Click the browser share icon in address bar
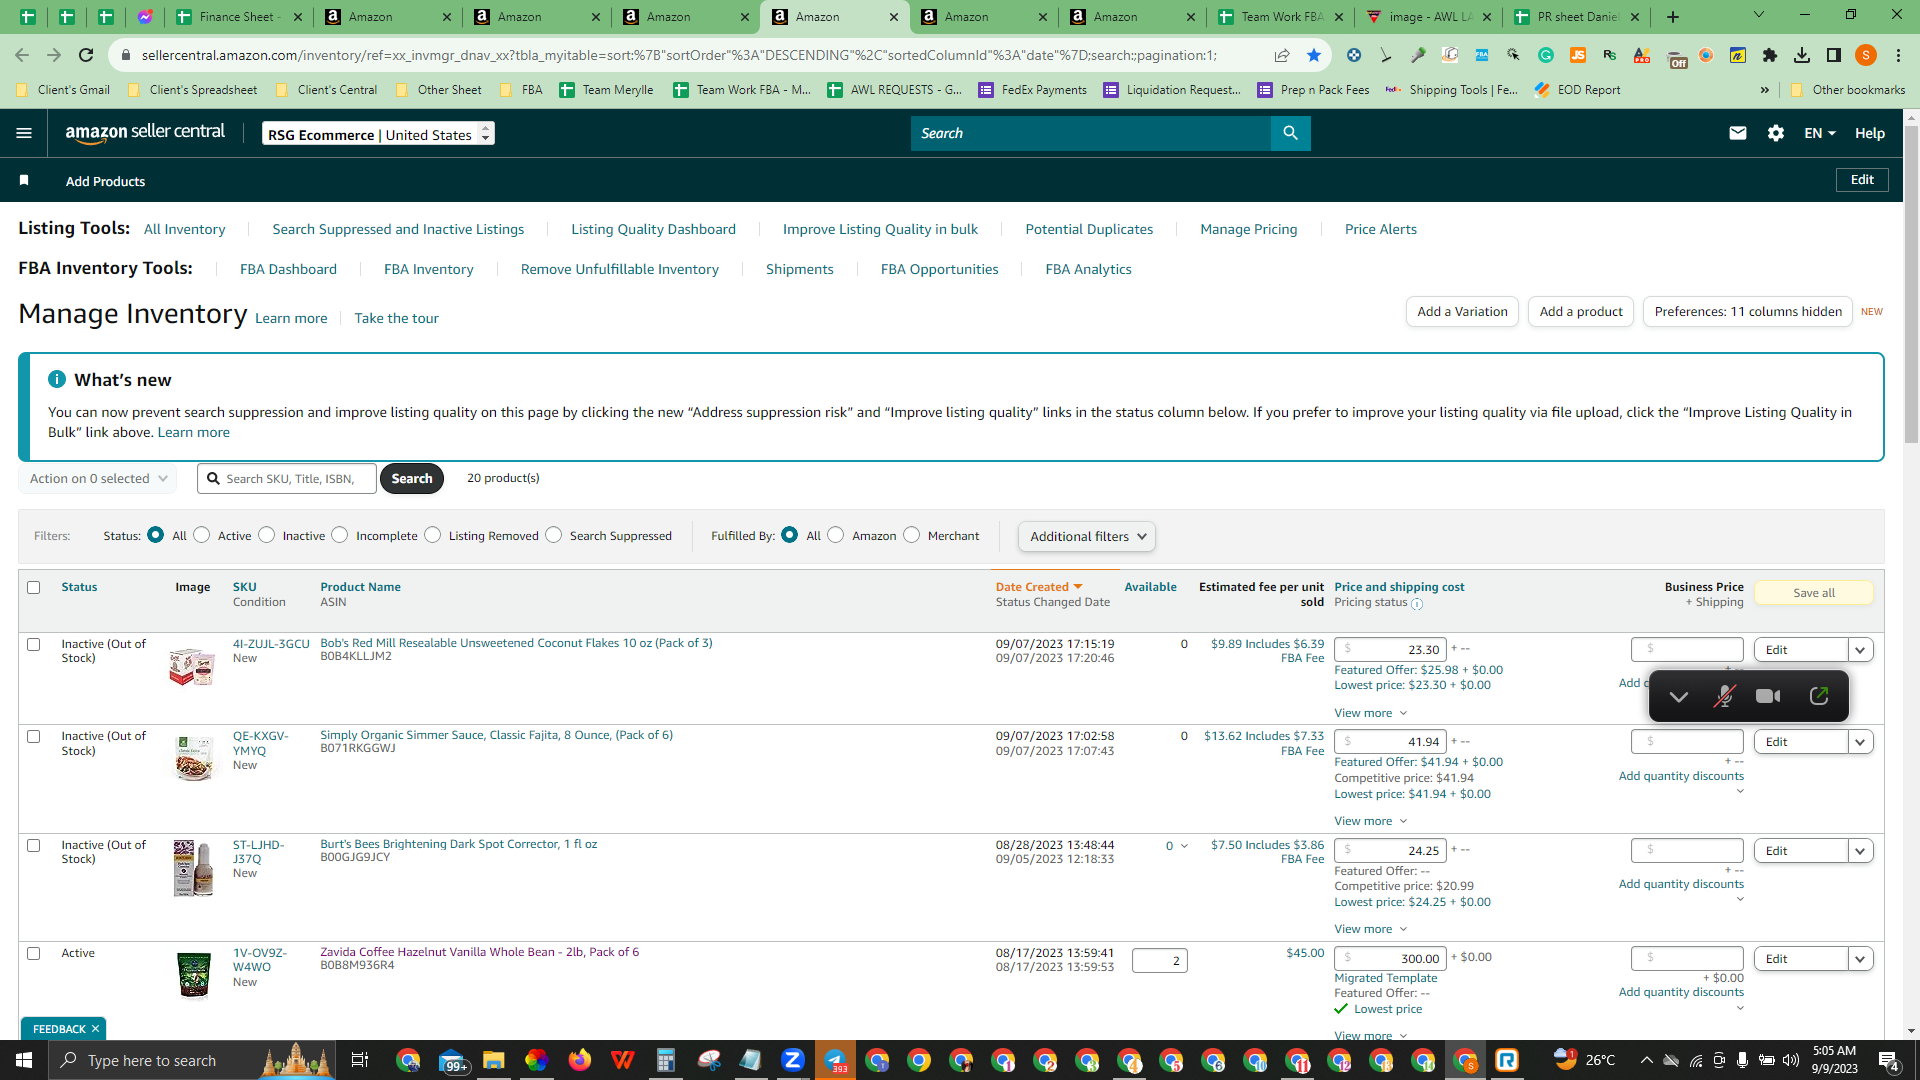This screenshot has width=1920, height=1080. [1282, 55]
